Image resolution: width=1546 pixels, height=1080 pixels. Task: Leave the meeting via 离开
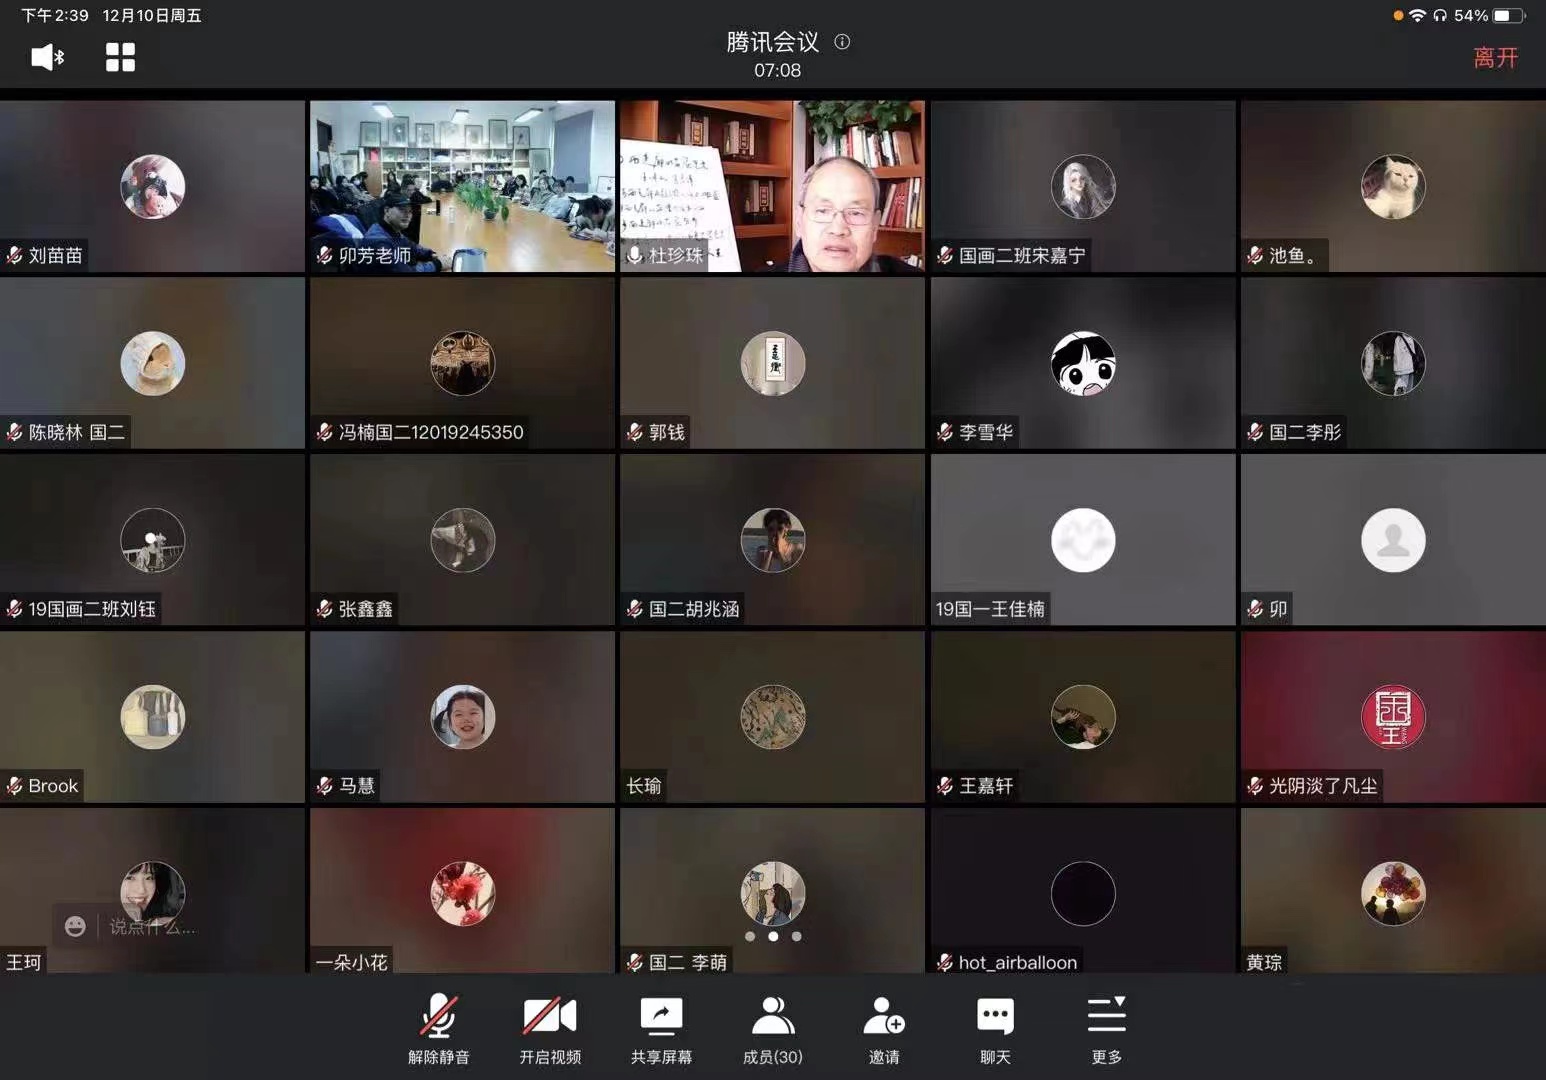pos(1495,58)
